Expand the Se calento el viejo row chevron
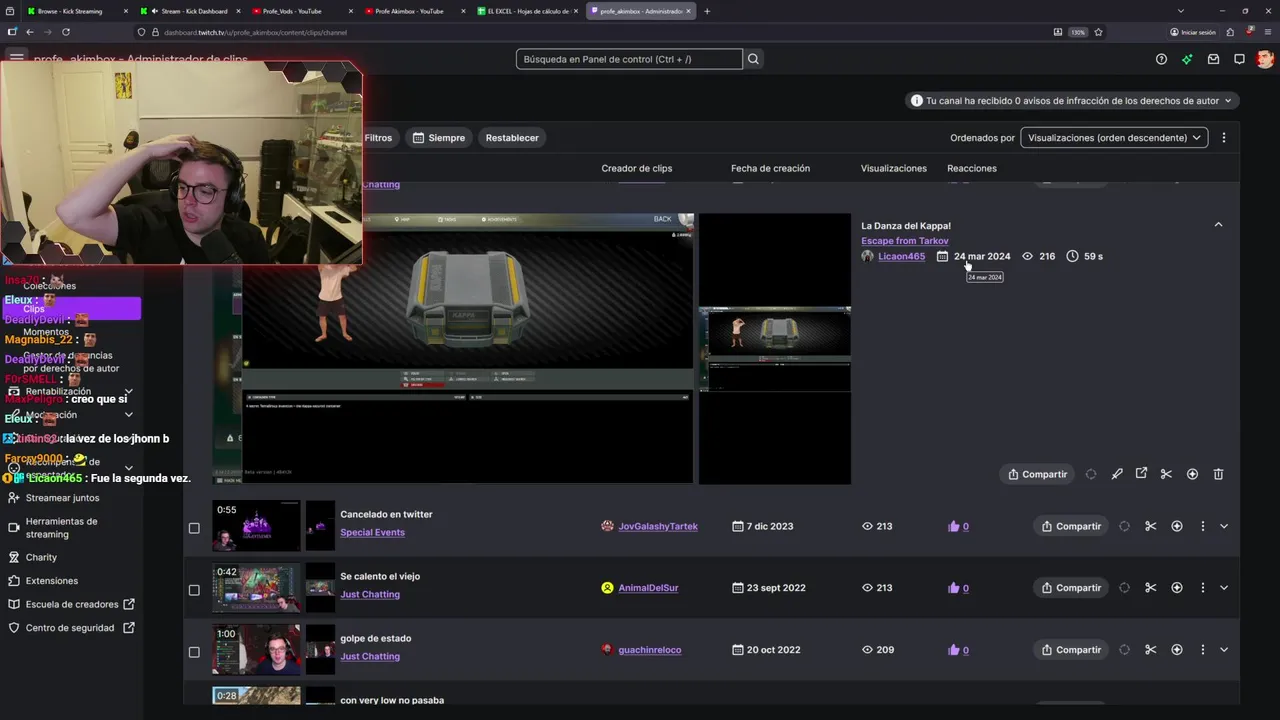This screenshot has height=720, width=1280. click(x=1224, y=588)
